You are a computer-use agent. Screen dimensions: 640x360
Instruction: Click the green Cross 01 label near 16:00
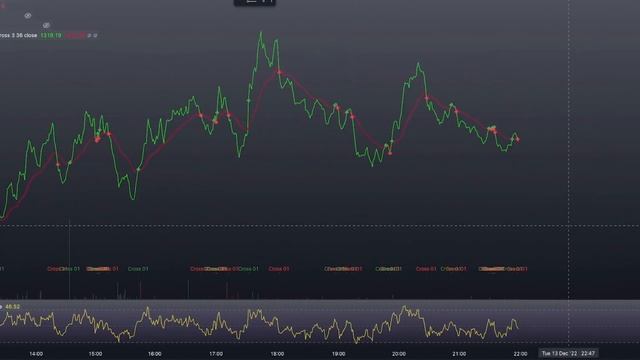coord(138,269)
